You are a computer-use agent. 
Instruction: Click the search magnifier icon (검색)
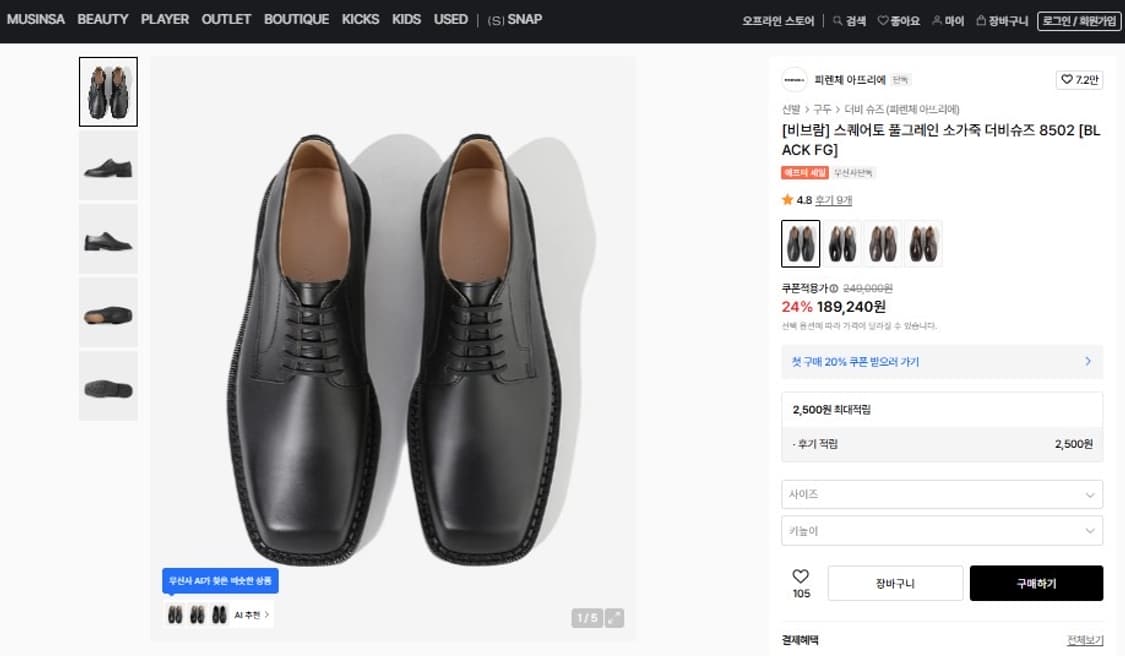coord(838,21)
